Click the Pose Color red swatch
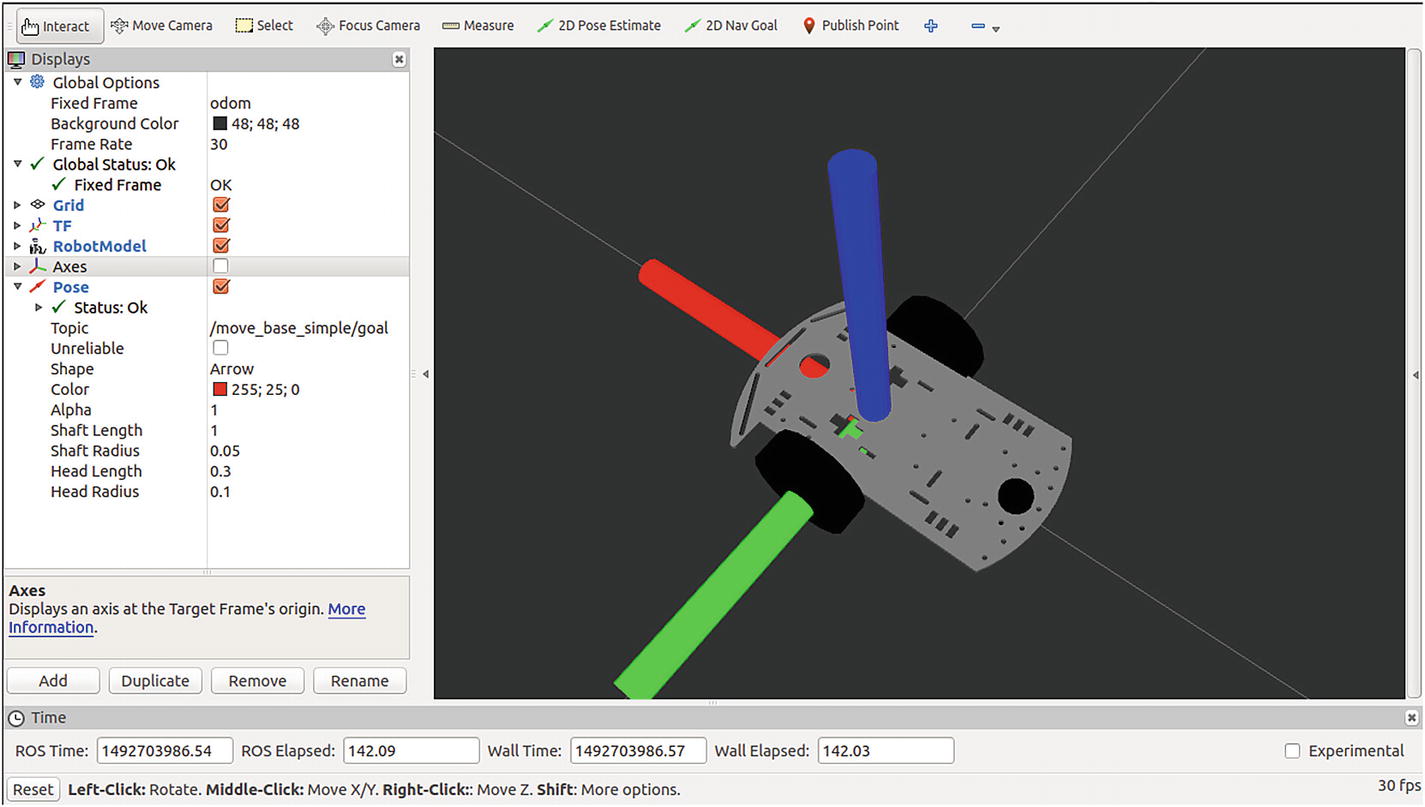Viewport: 1425px width, 807px height. [x=220, y=390]
